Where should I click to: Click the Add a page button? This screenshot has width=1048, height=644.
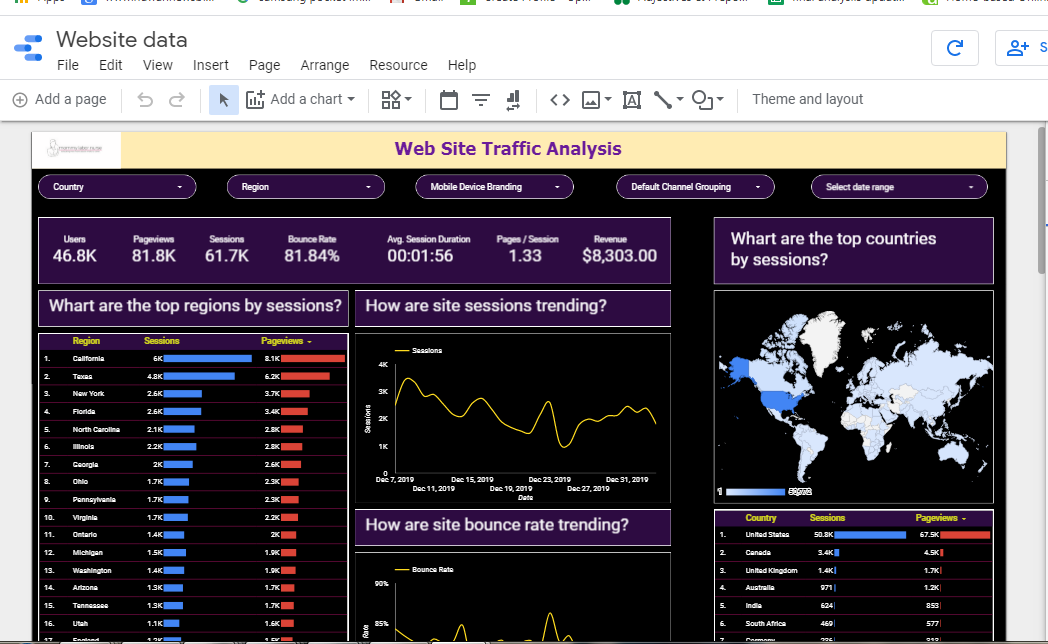(59, 99)
